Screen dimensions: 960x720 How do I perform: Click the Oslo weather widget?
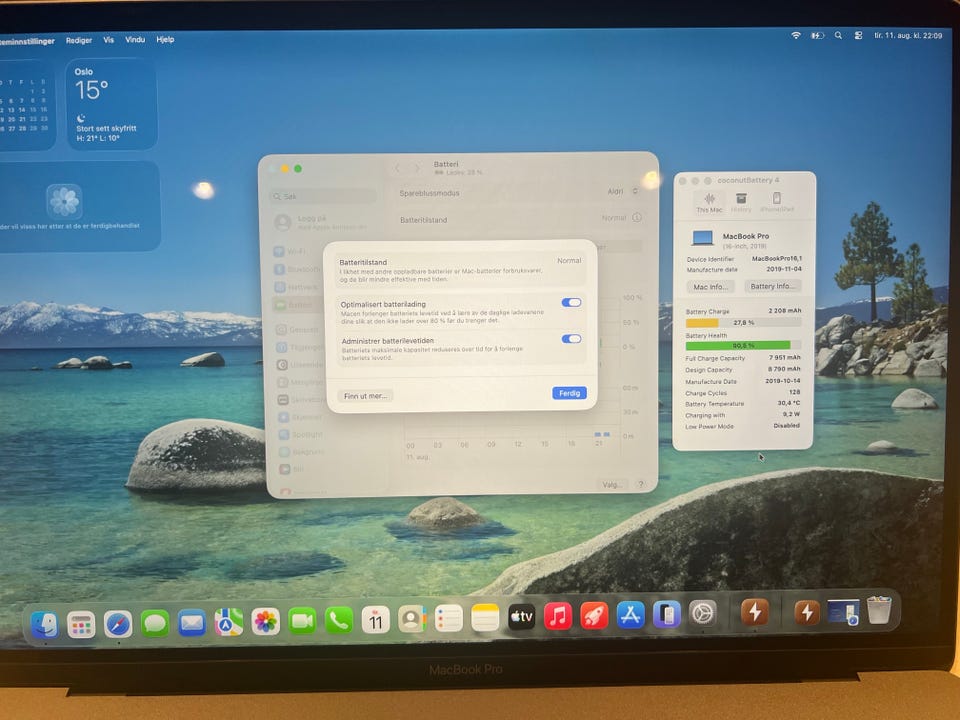(111, 104)
